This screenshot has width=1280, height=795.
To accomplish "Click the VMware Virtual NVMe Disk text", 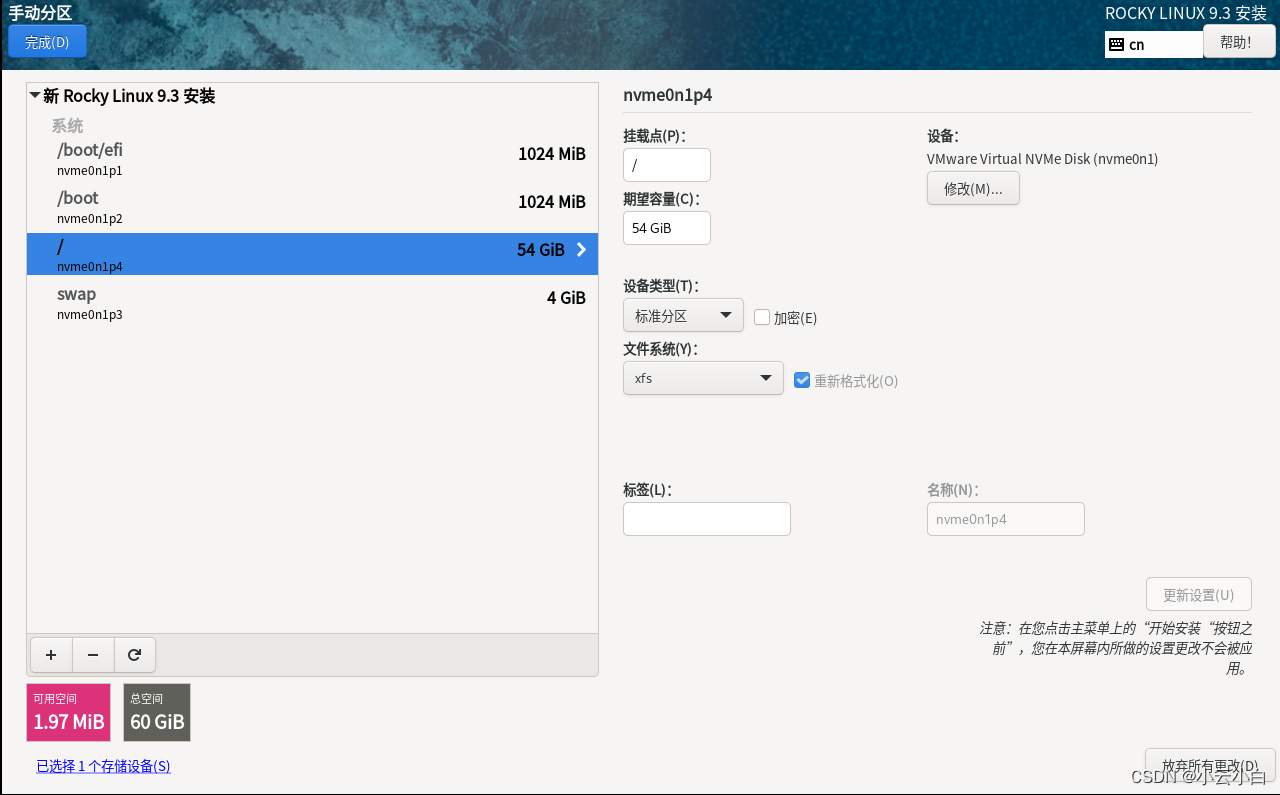I will pos(1042,159).
